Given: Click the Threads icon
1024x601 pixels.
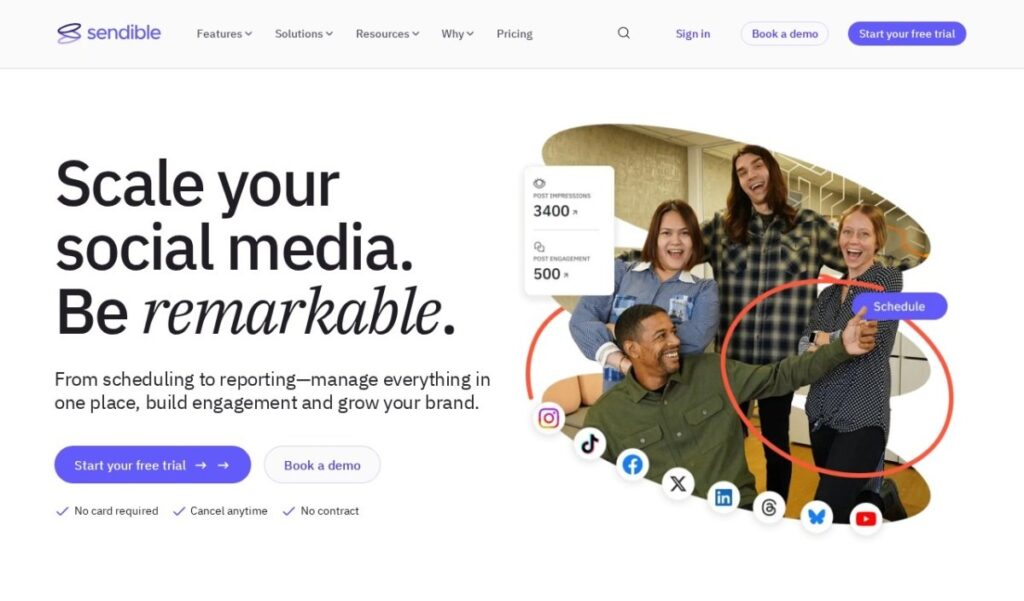Looking at the screenshot, I should click(769, 508).
